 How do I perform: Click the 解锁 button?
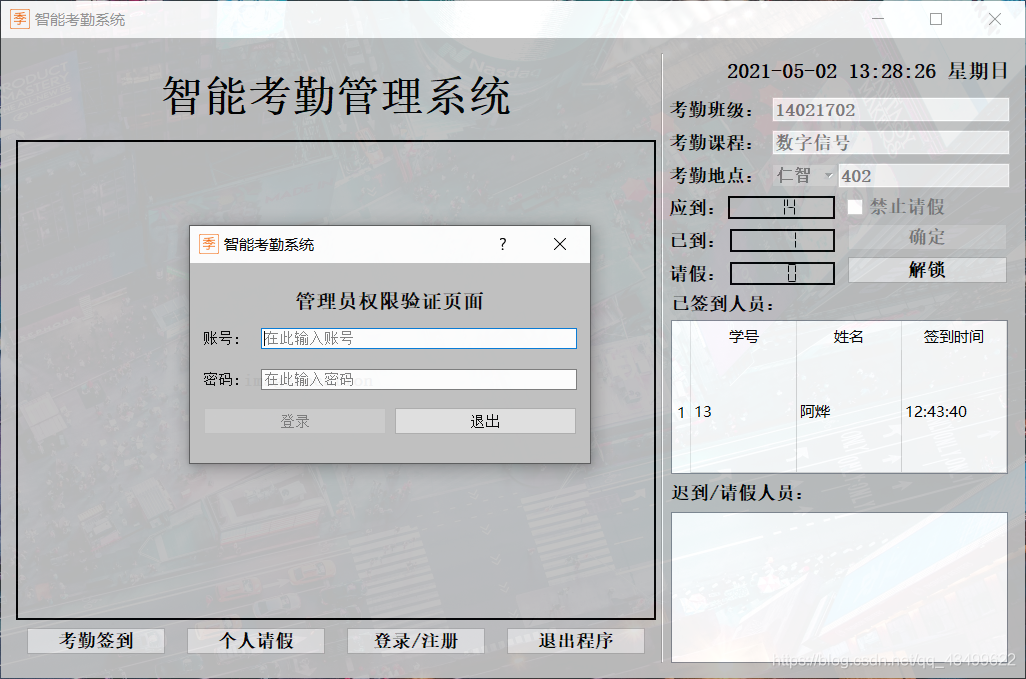[927, 270]
